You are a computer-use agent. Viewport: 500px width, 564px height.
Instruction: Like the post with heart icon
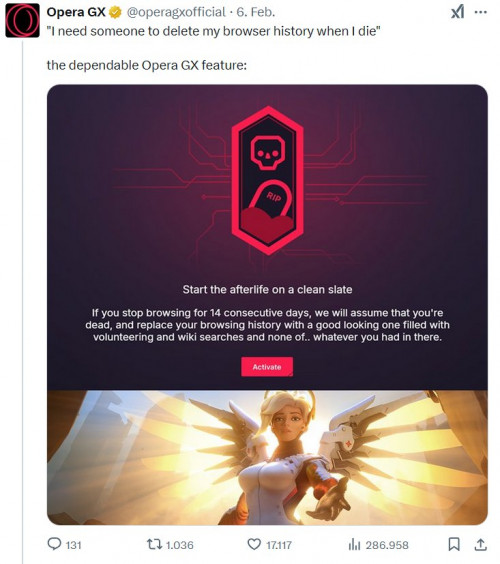[254, 544]
